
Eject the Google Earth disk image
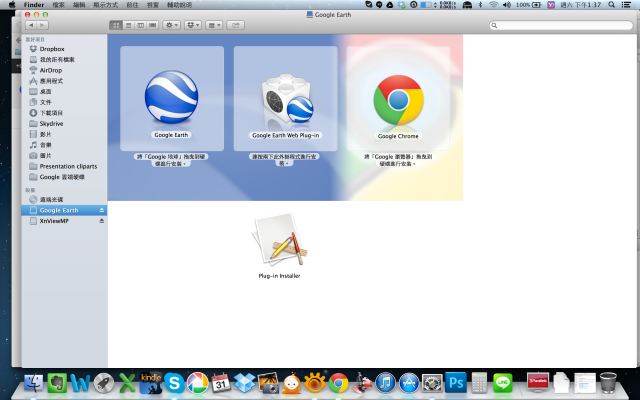point(102,210)
